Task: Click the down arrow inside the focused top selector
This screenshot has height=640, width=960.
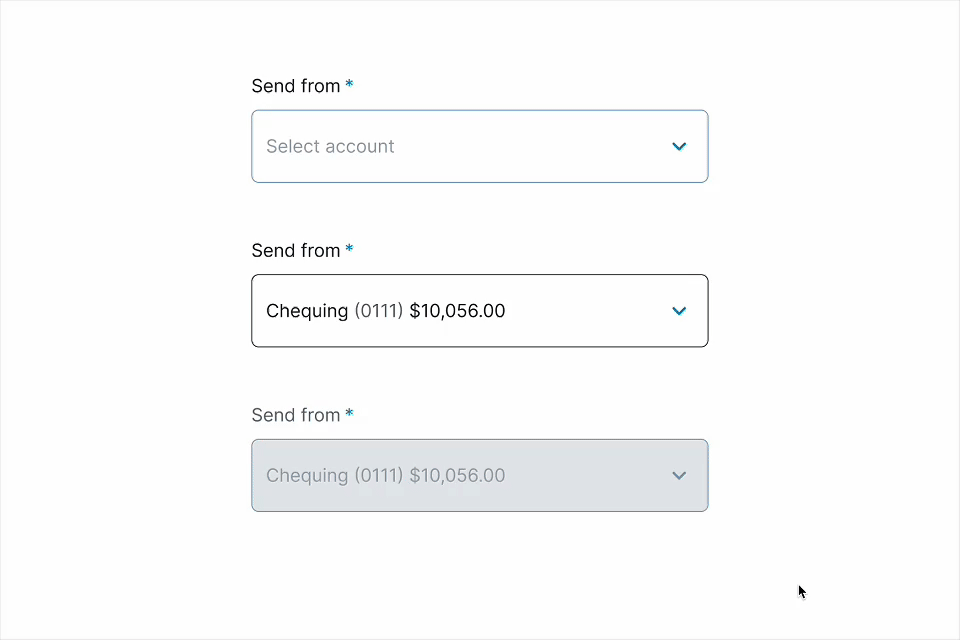Action: point(679,146)
